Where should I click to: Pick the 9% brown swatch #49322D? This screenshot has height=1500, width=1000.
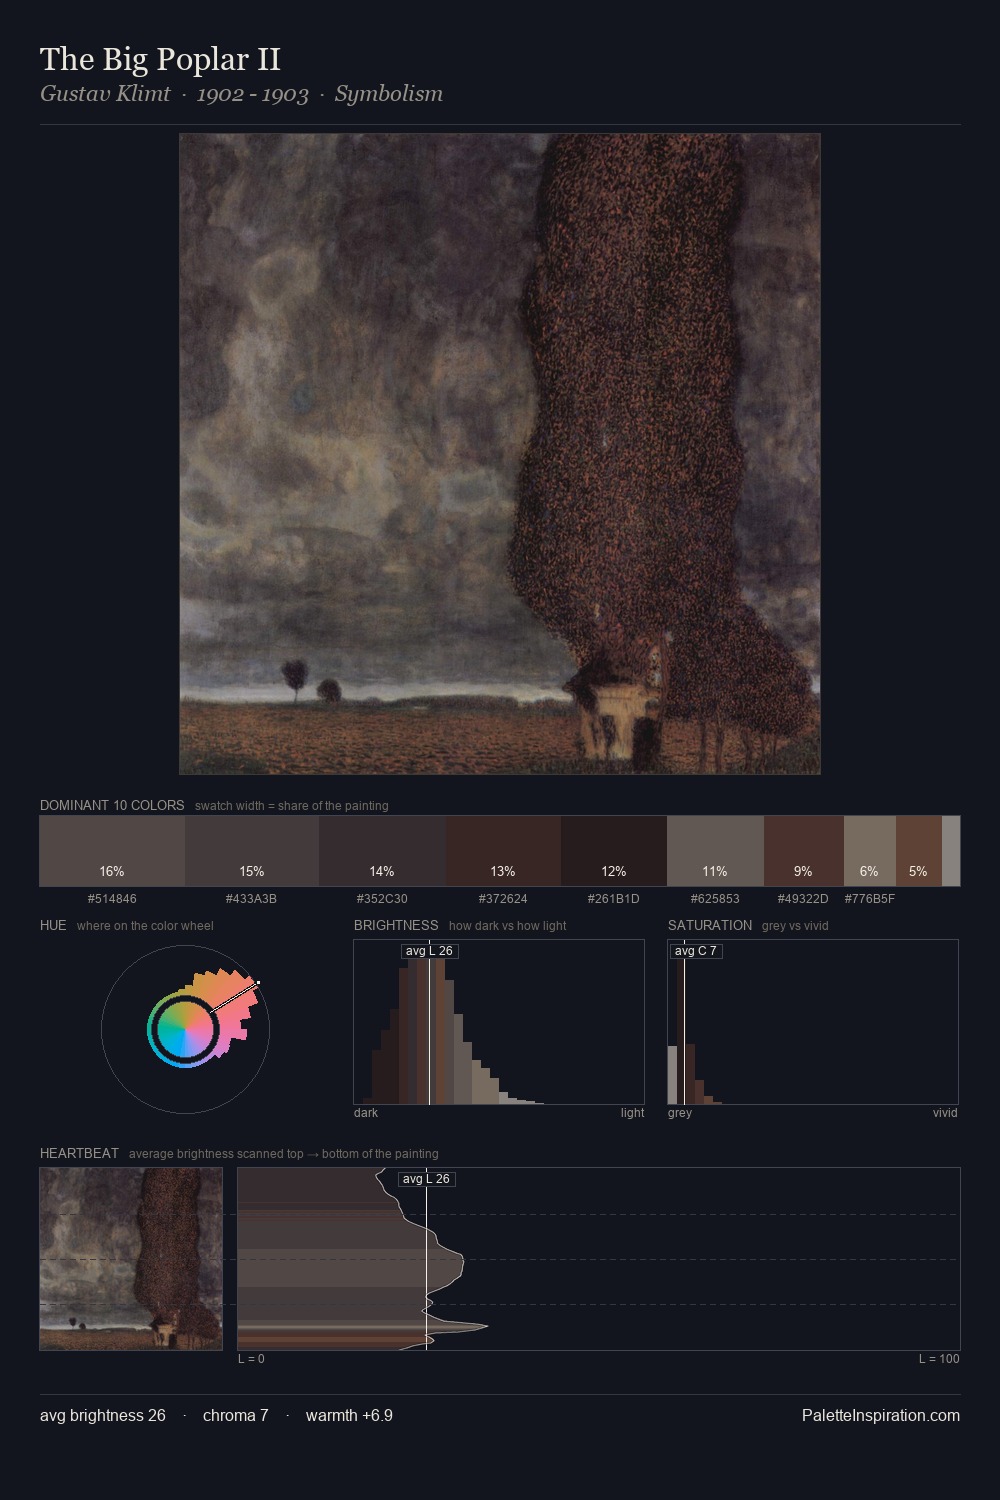[804, 851]
